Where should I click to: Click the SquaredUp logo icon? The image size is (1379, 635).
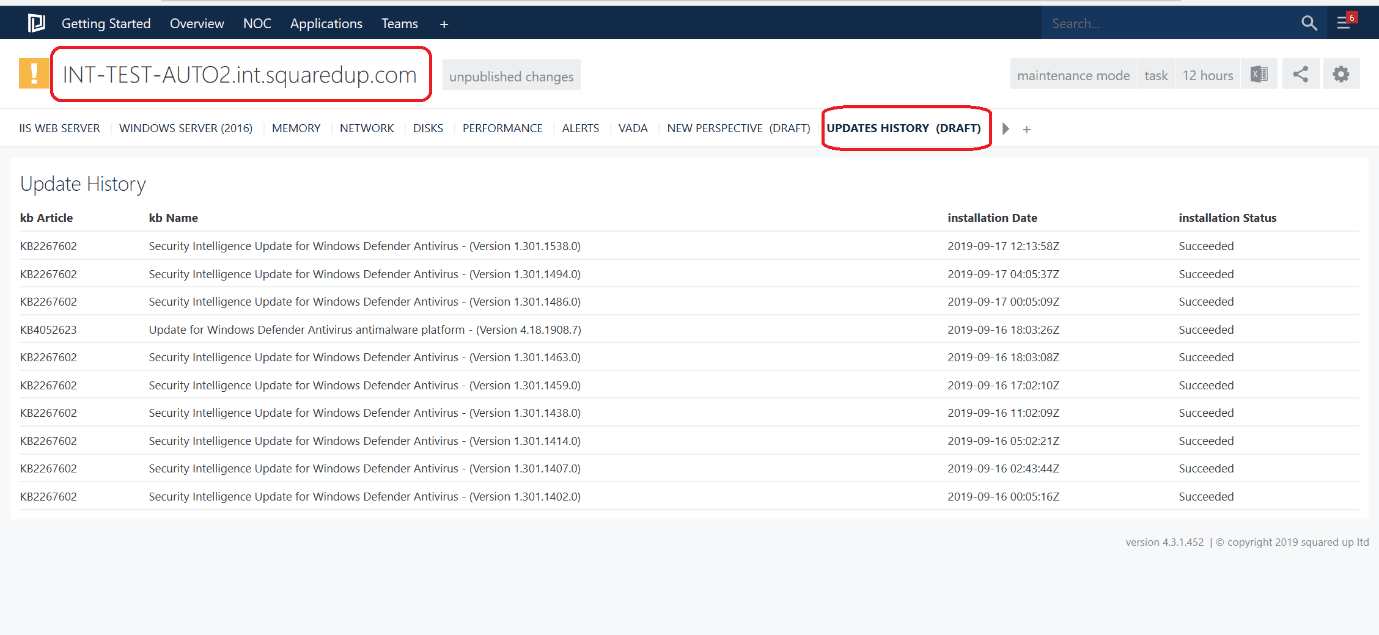coord(36,23)
